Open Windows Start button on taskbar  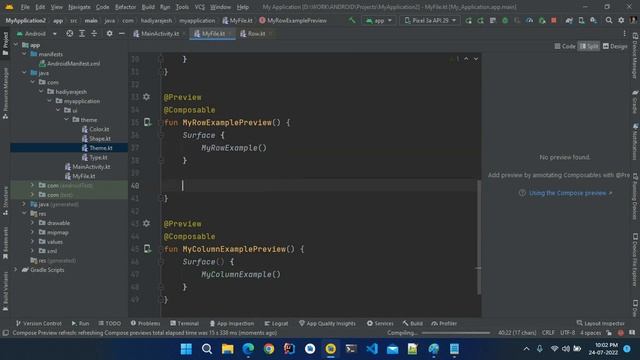pyautogui.click(x=186, y=349)
